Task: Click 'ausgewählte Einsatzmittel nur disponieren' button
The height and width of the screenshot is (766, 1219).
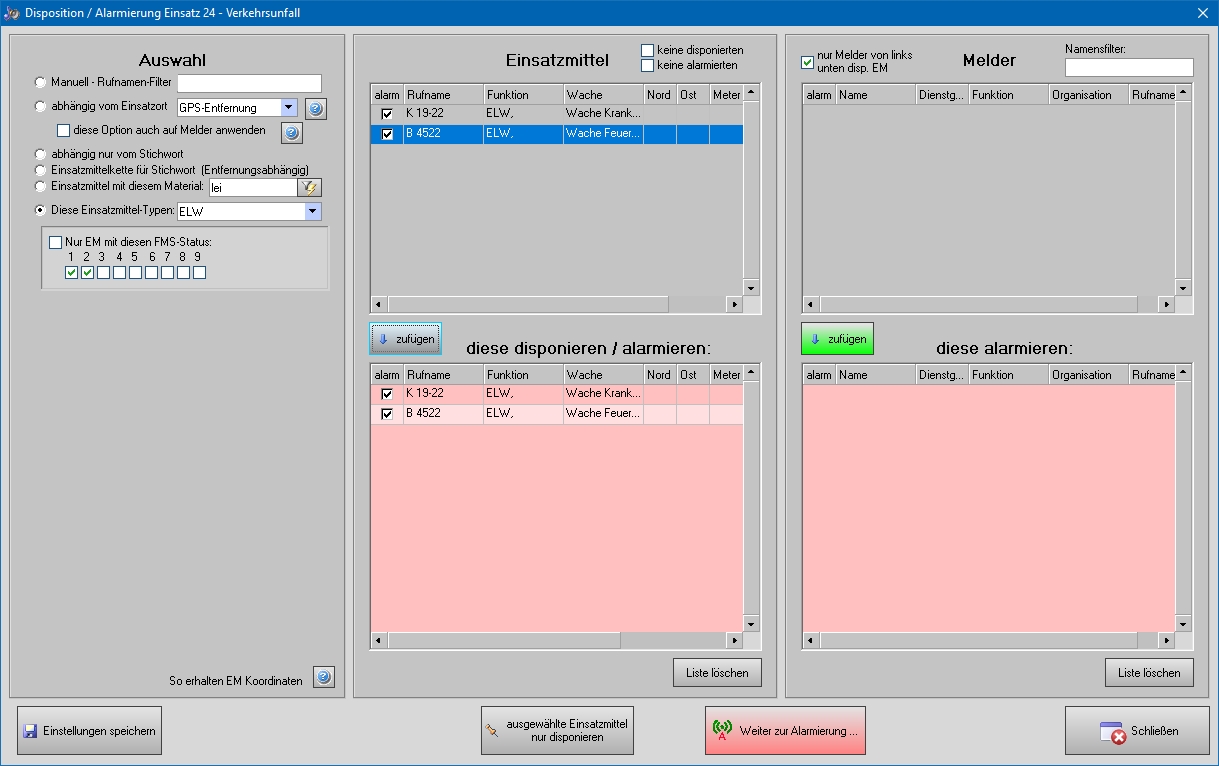Action: [557, 731]
